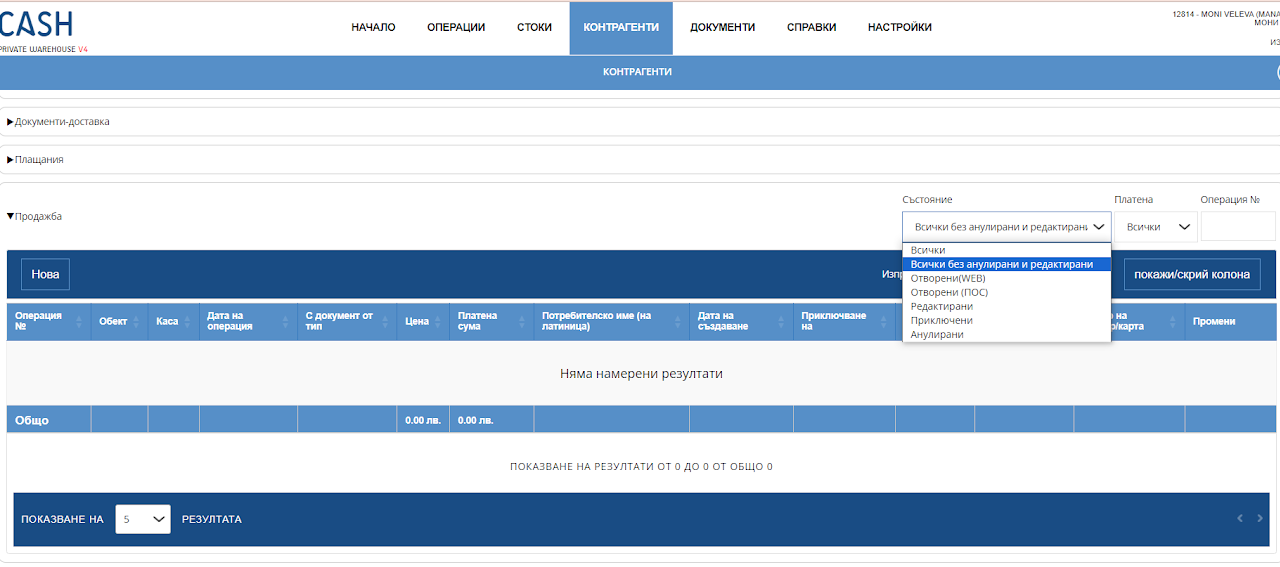1280x567 pixels.
Task: Click the Няма намерени резултати message
Action: [641, 373]
